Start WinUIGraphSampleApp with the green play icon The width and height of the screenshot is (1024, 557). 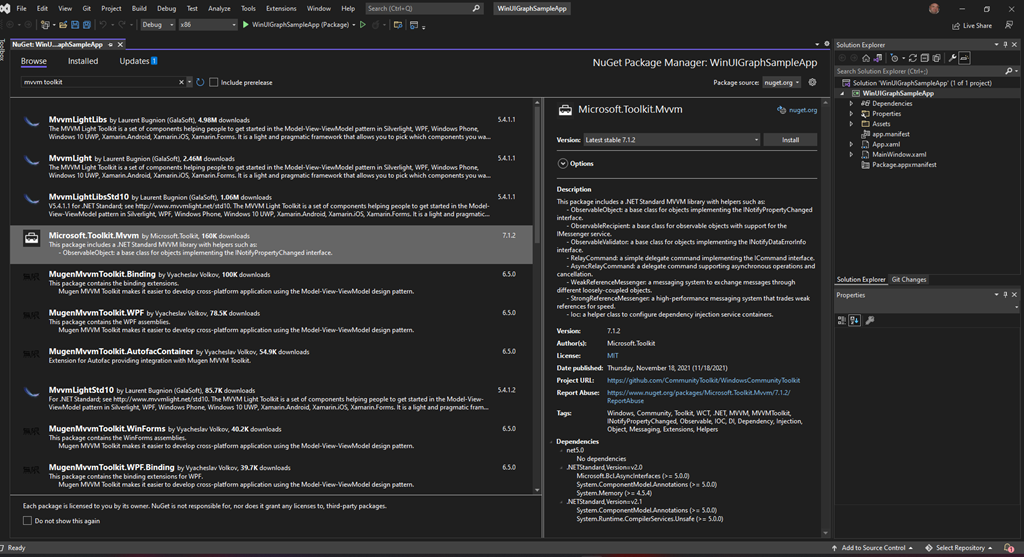tap(246, 24)
